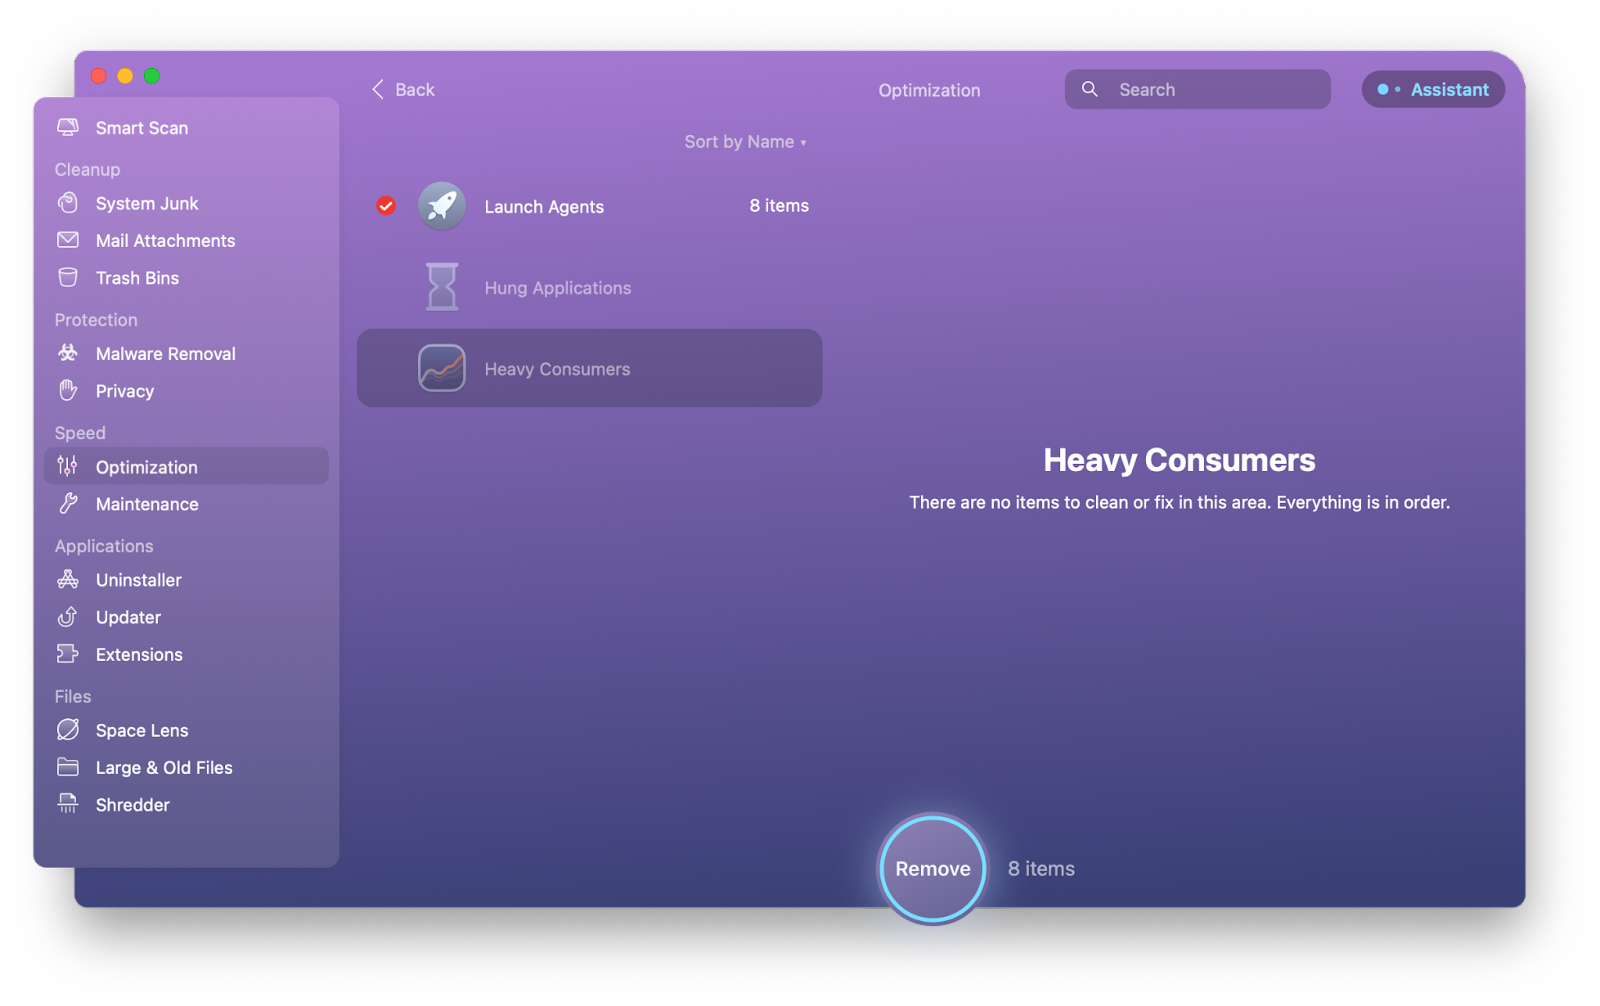Viewport: 1600px width, 1006px height.
Task: Click the green fullscreen window button
Action: pyautogui.click(x=152, y=76)
